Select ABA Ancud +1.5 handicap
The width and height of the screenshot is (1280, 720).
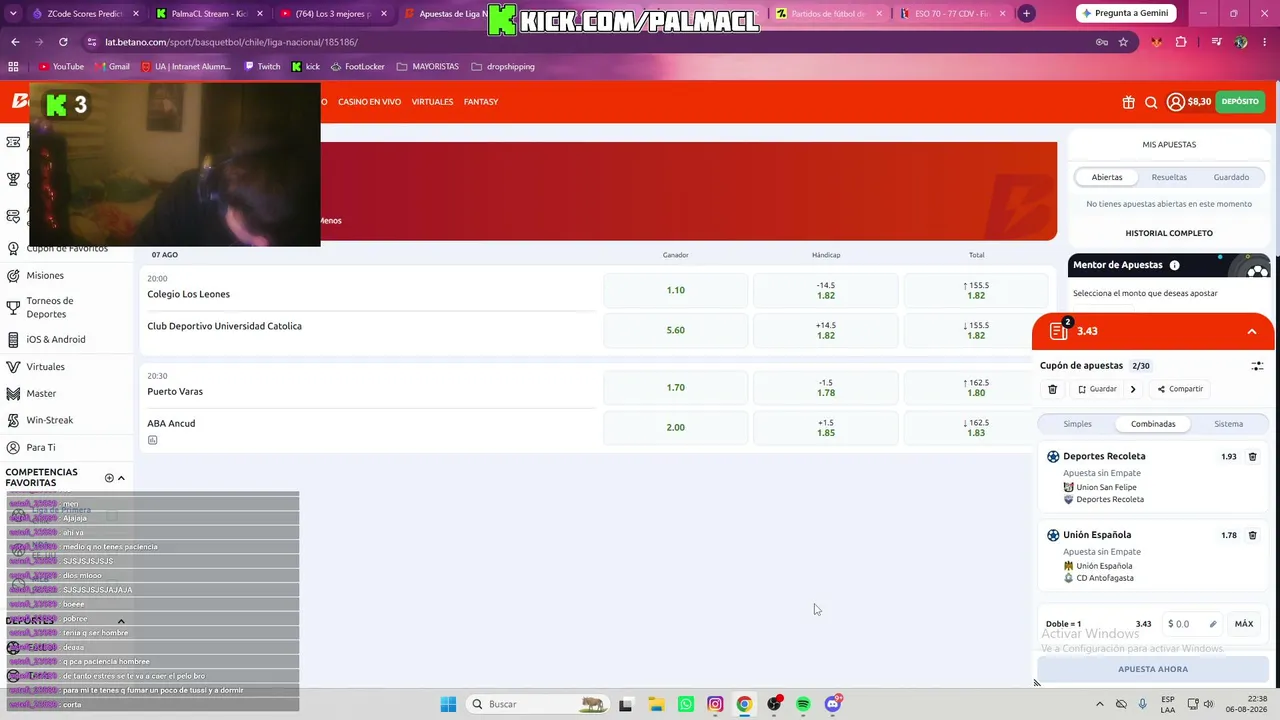tap(826, 427)
